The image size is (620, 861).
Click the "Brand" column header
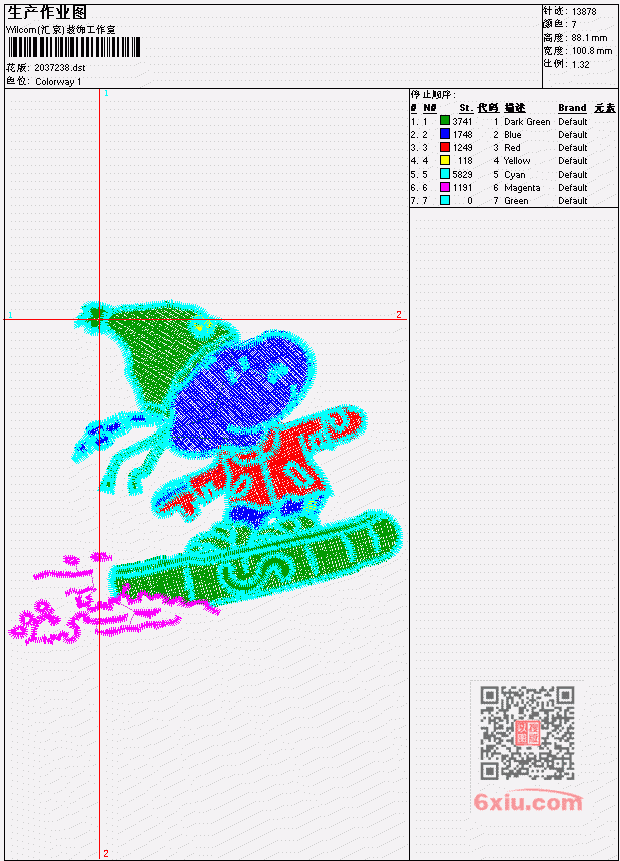tap(572, 108)
